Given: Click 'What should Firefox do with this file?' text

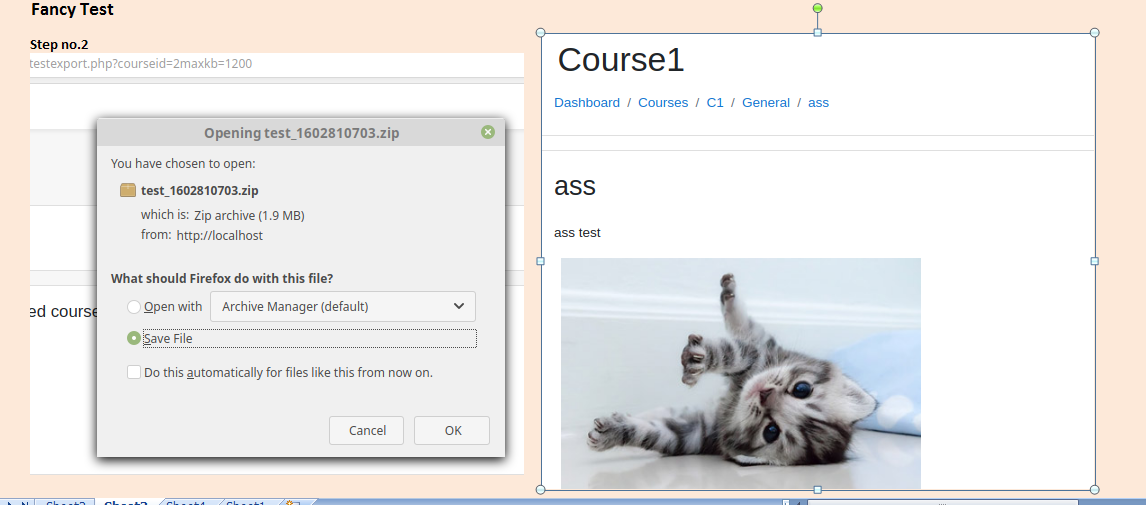Looking at the screenshot, I should [x=222, y=278].
